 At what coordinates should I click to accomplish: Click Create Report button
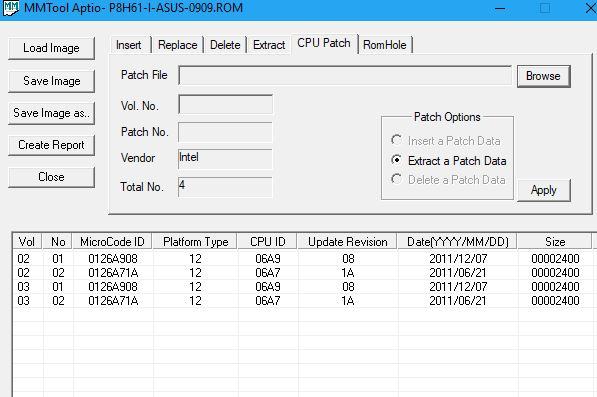51,145
